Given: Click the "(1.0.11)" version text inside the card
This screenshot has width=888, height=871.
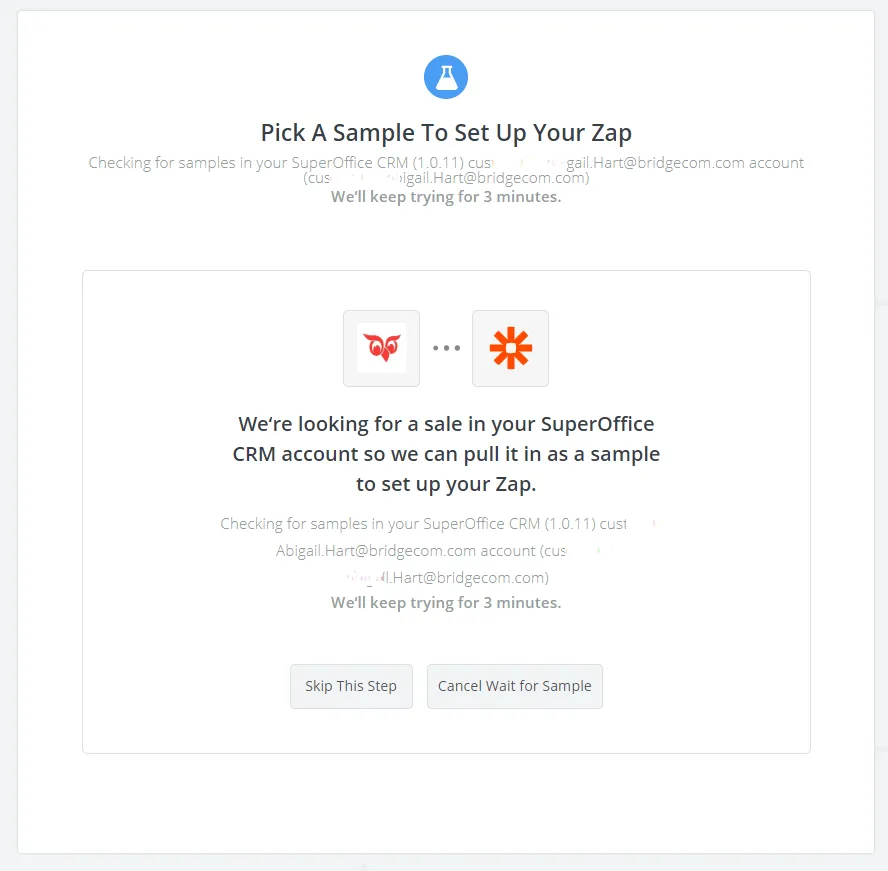Looking at the screenshot, I should click(x=565, y=523).
